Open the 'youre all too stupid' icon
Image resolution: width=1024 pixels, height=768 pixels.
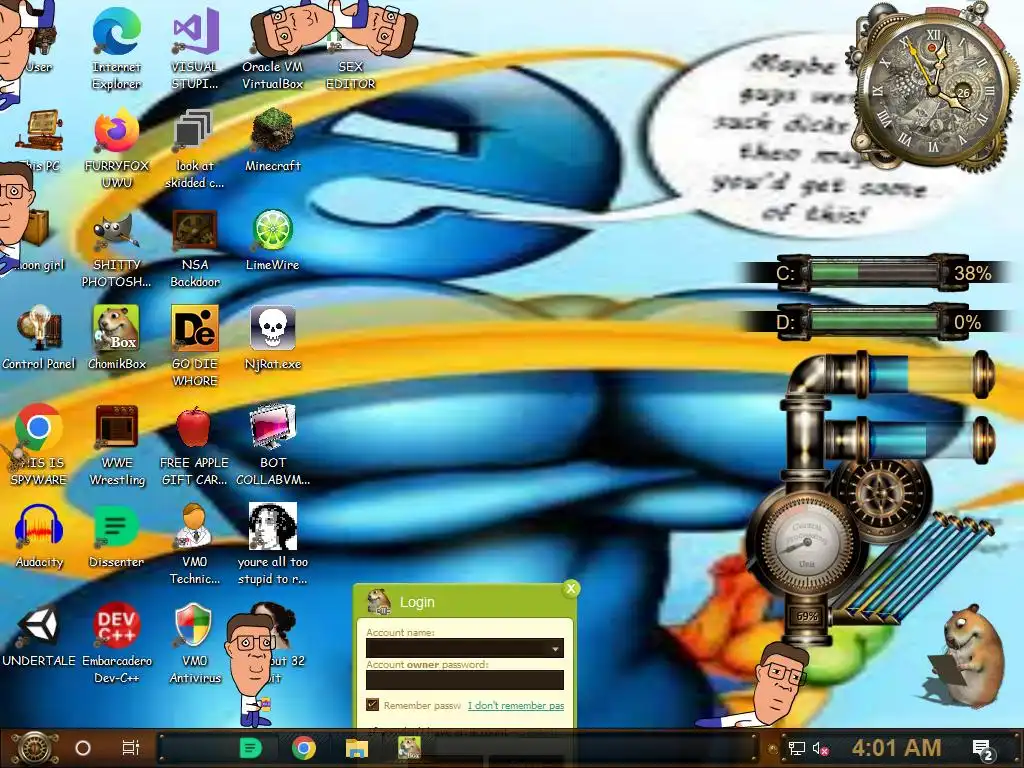pos(272,545)
